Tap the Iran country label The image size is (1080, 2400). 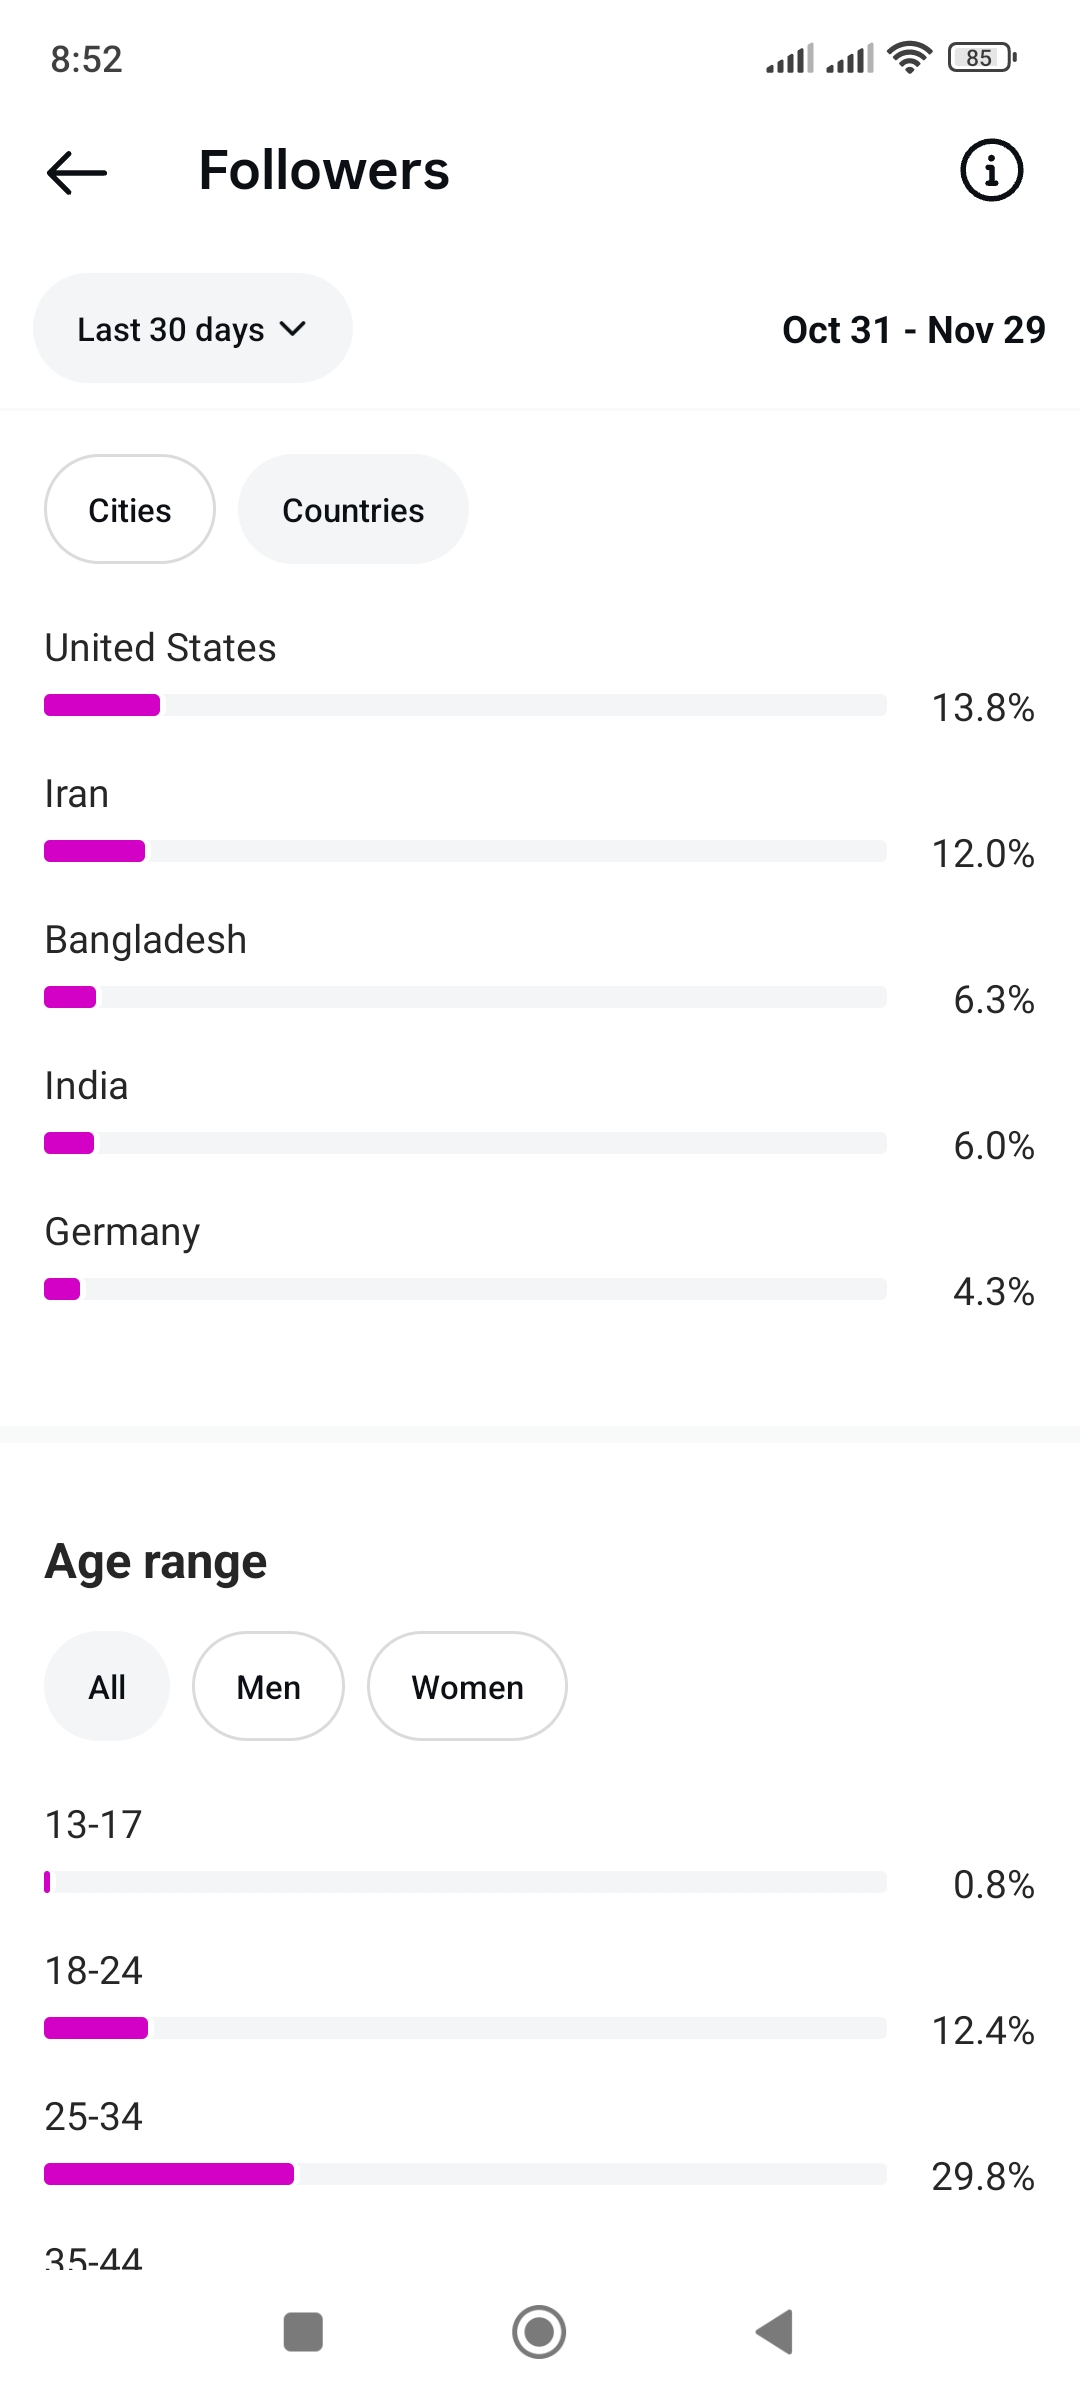(77, 794)
